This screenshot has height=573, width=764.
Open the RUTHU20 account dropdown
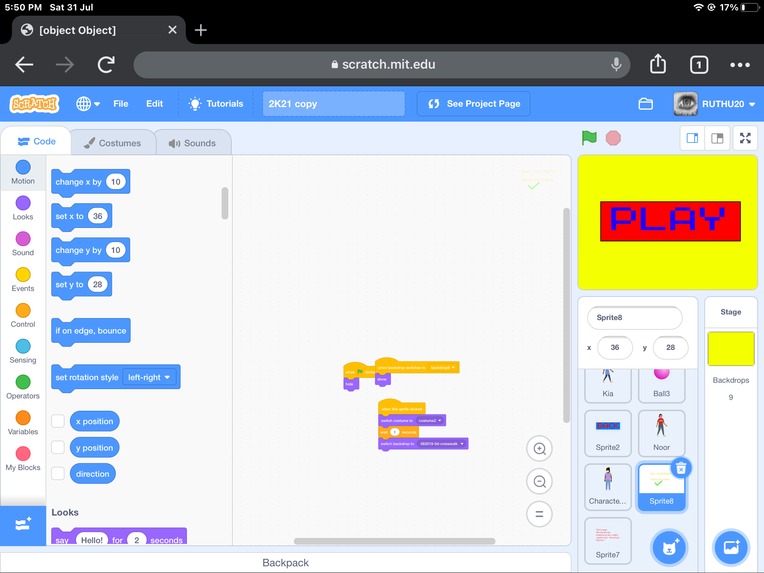(714, 104)
